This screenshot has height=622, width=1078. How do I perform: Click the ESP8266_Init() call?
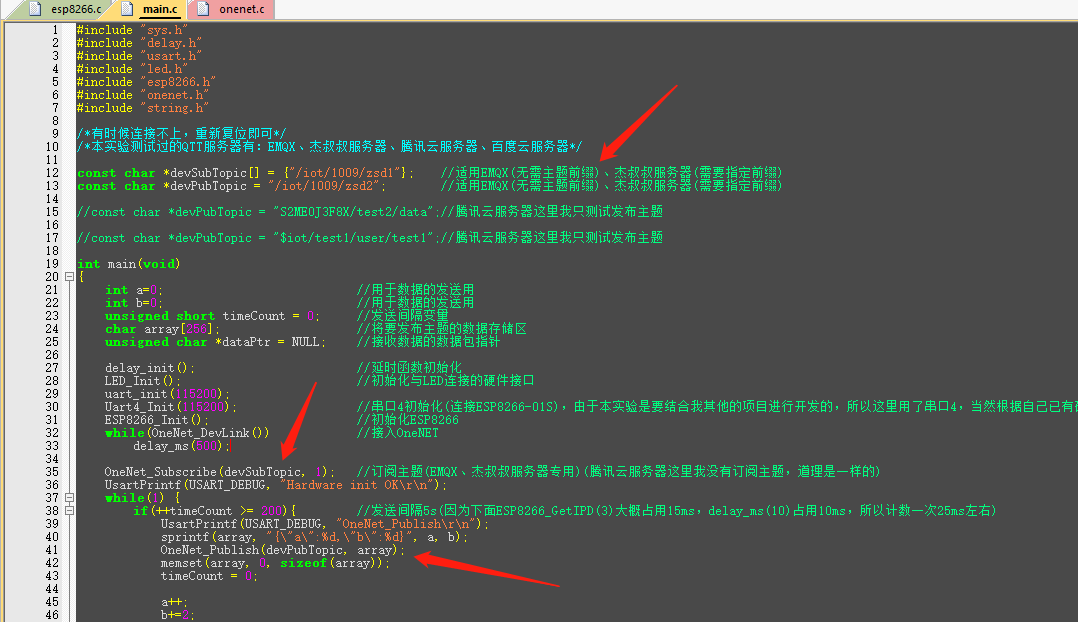(157, 420)
